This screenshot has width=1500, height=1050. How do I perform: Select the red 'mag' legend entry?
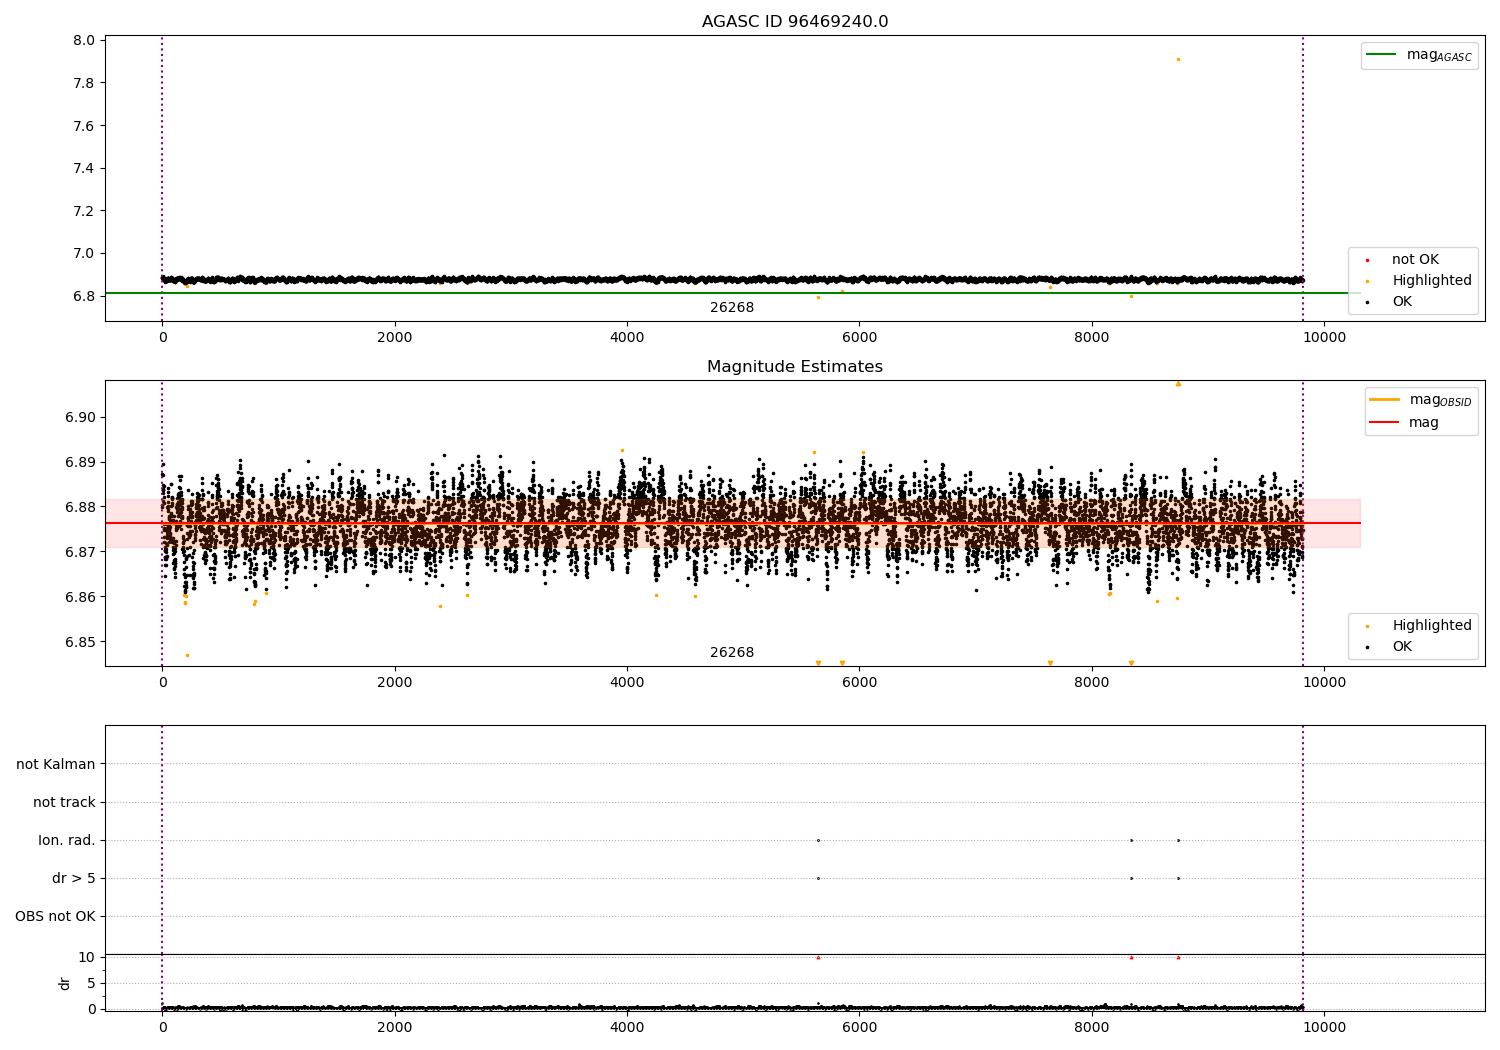(1405, 423)
